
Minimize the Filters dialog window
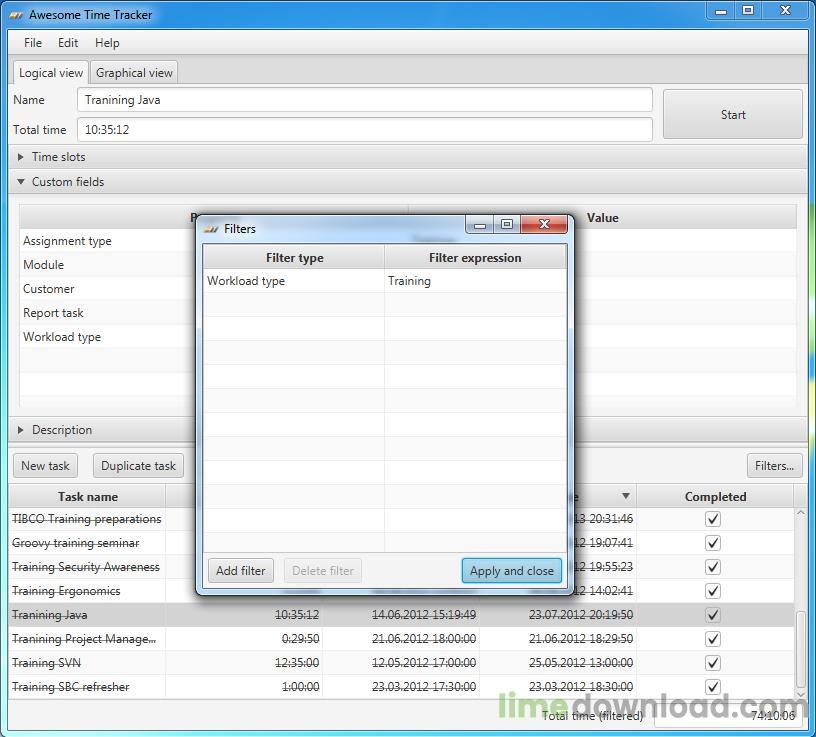tap(480, 225)
